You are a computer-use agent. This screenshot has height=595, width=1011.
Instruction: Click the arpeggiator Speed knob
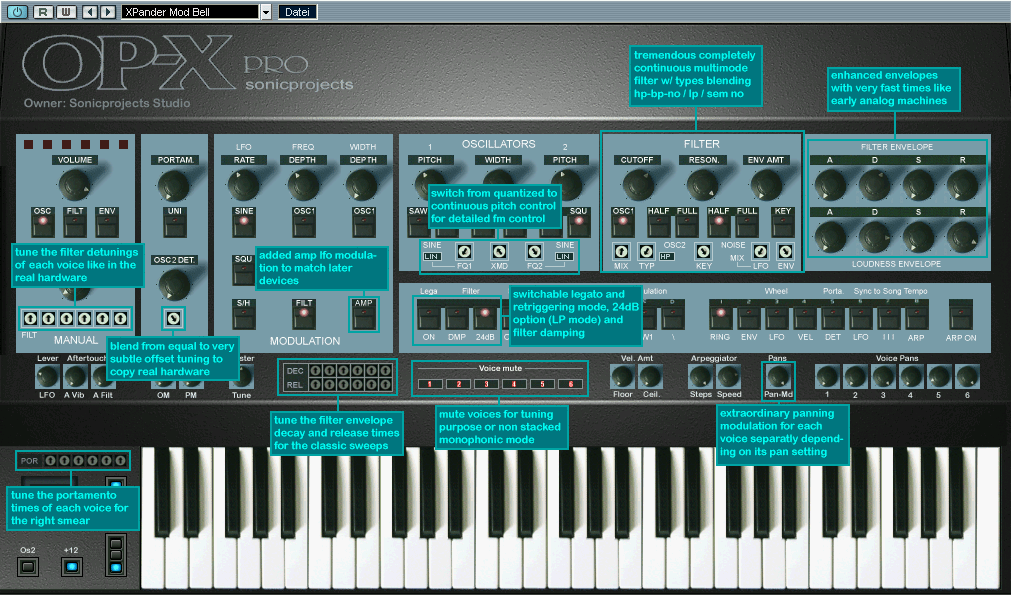point(728,377)
